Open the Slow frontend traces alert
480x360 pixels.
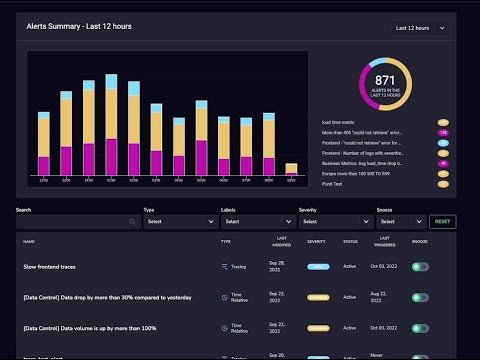point(49,267)
